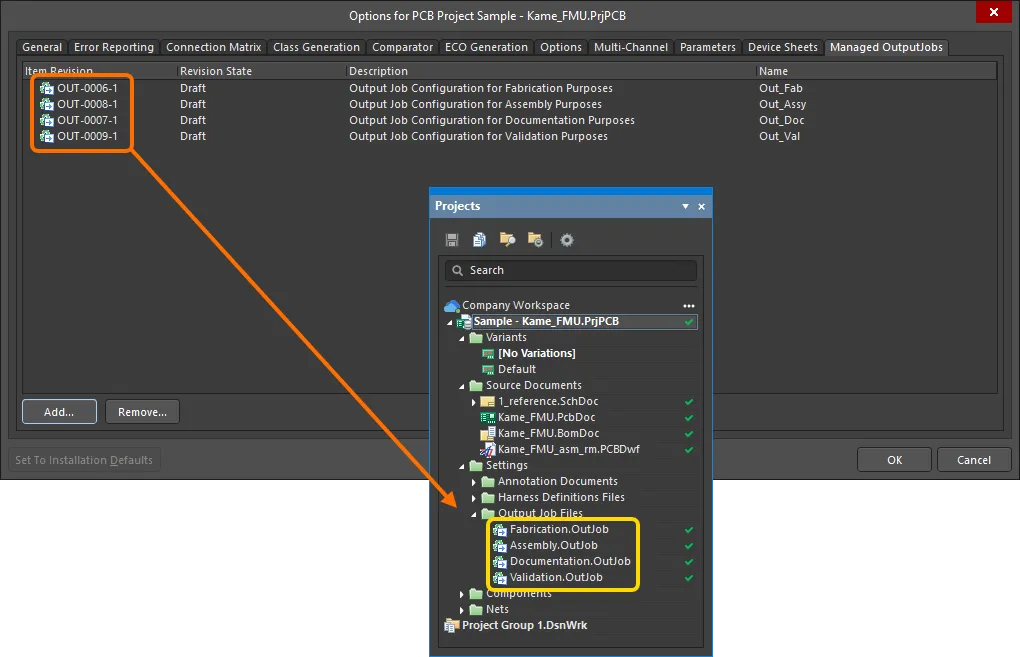
Task: Click the Kame_FMU_asm_rm.PCBDwf document icon
Action: pos(487,449)
